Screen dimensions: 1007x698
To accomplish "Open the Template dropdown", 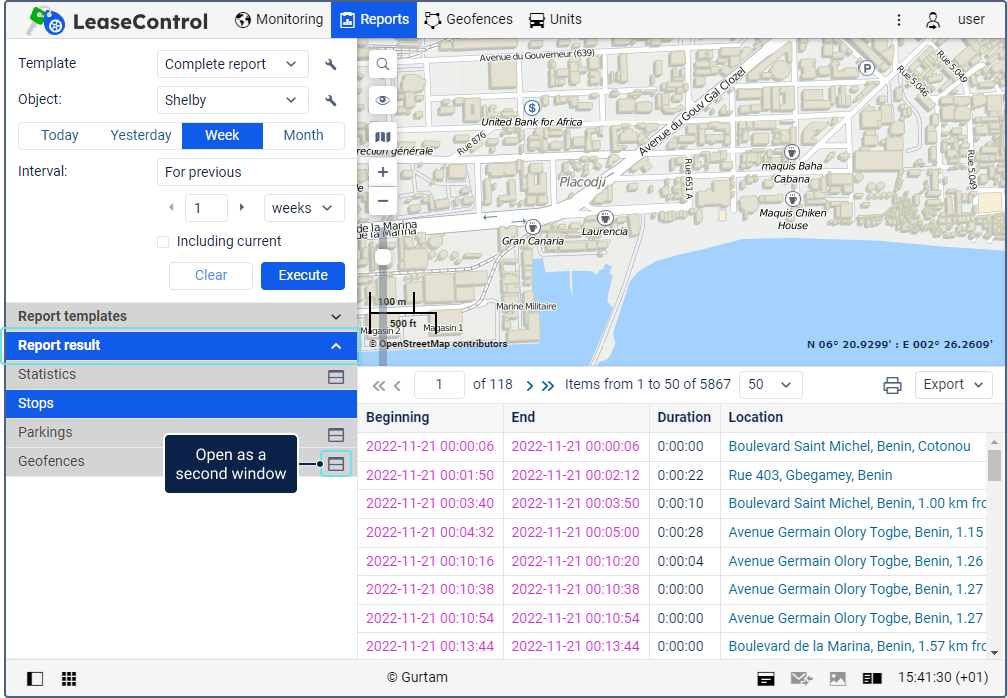I will pyautogui.click(x=232, y=64).
